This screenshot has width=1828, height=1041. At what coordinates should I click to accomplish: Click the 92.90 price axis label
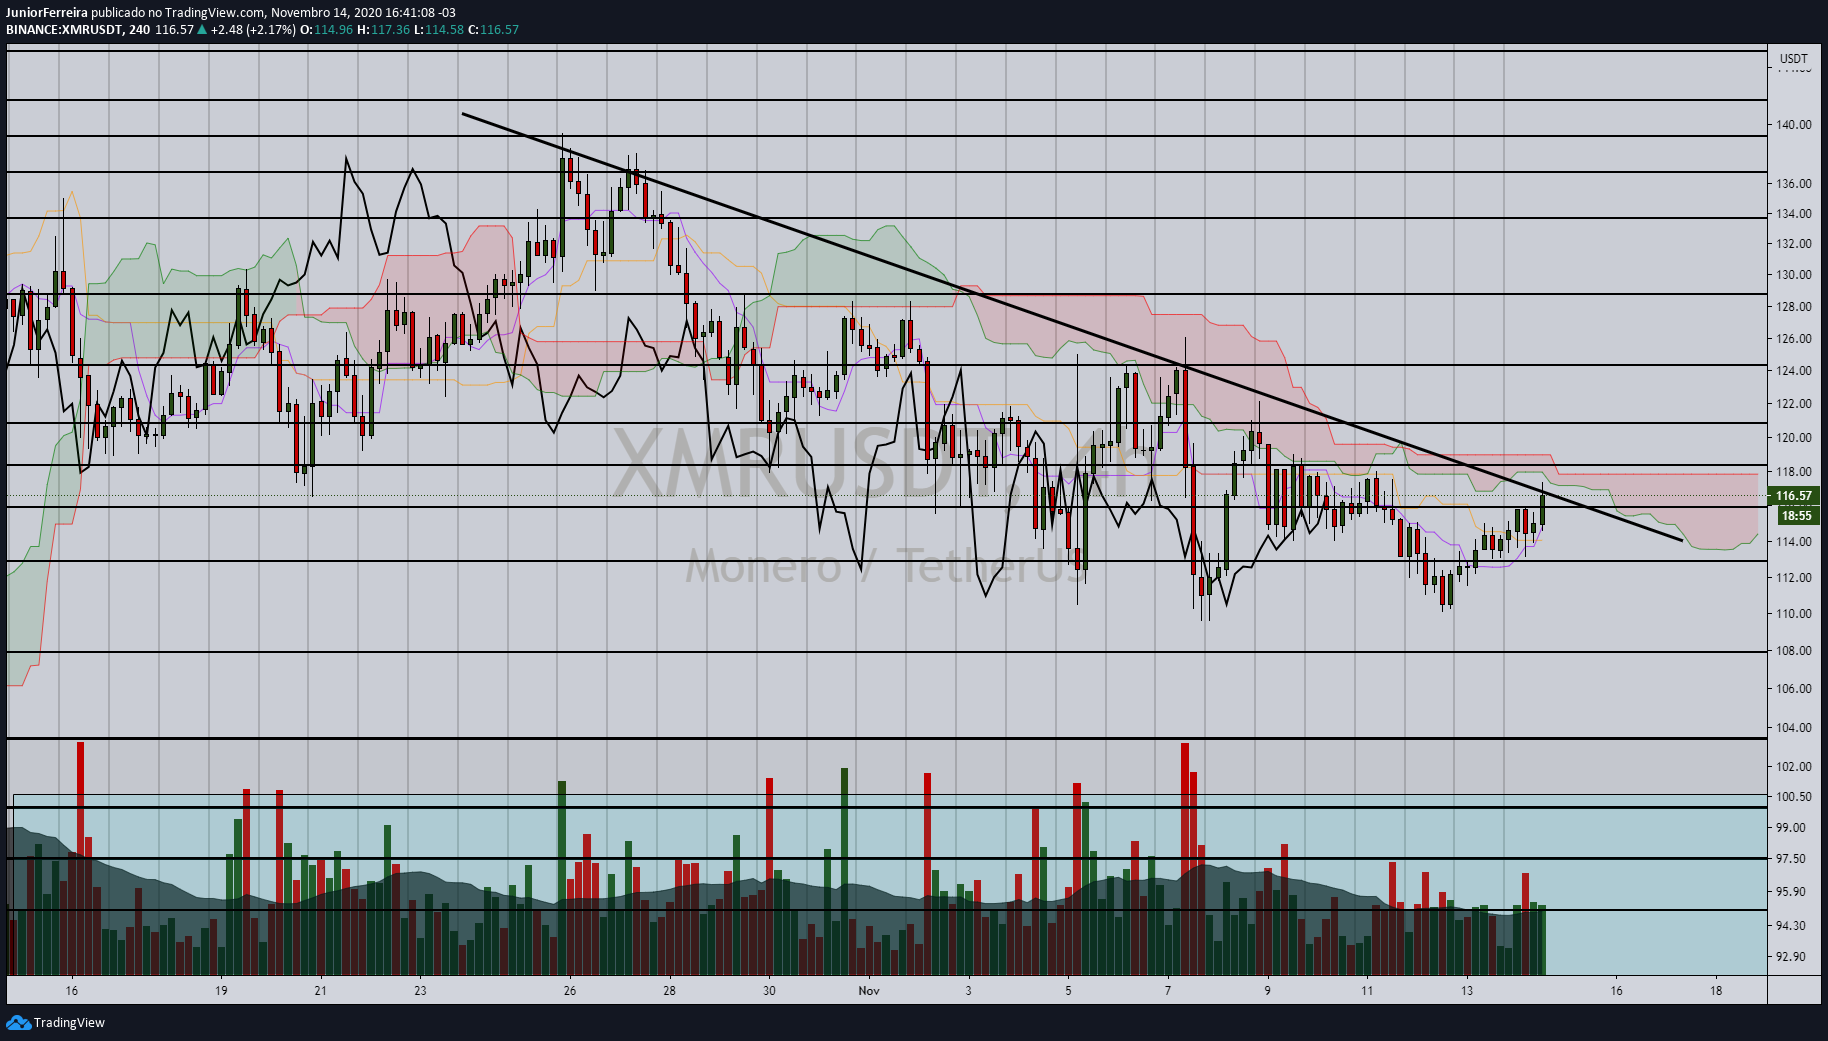1791,957
